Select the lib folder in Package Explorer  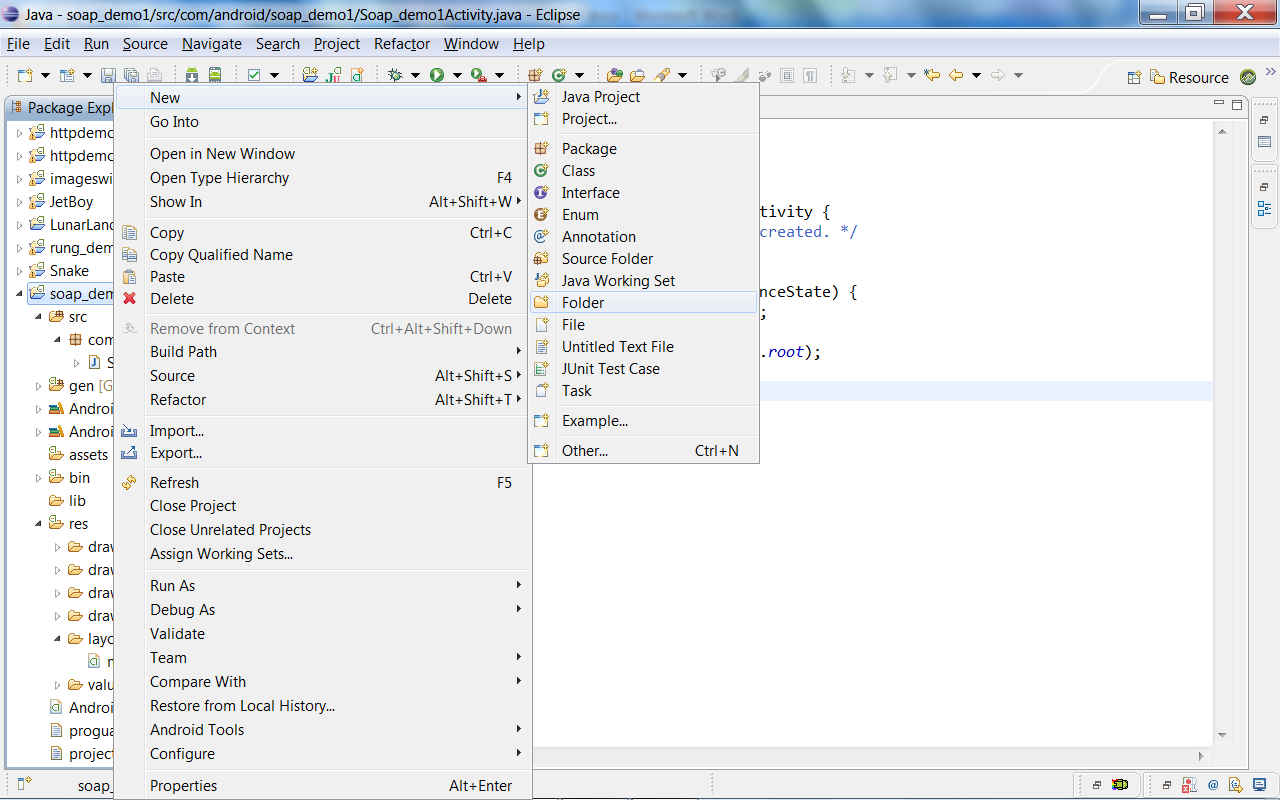click(67, 500)
